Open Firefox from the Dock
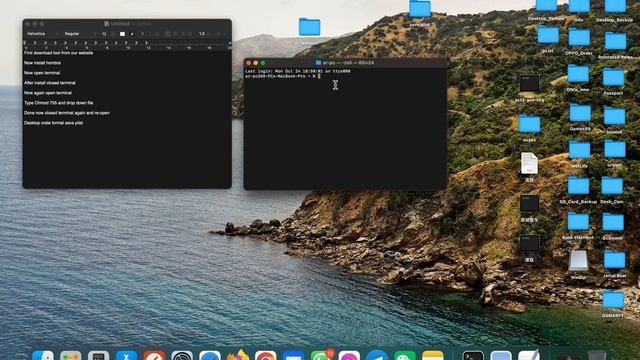 (238, 355)
